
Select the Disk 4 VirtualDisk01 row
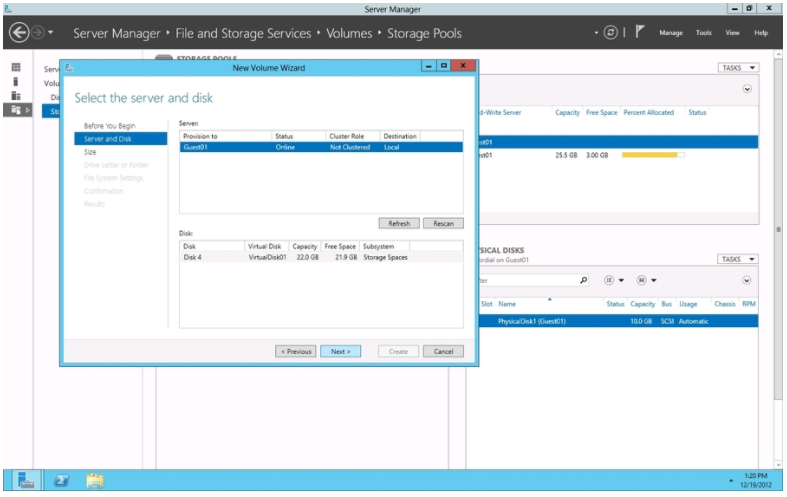(321, 258)
